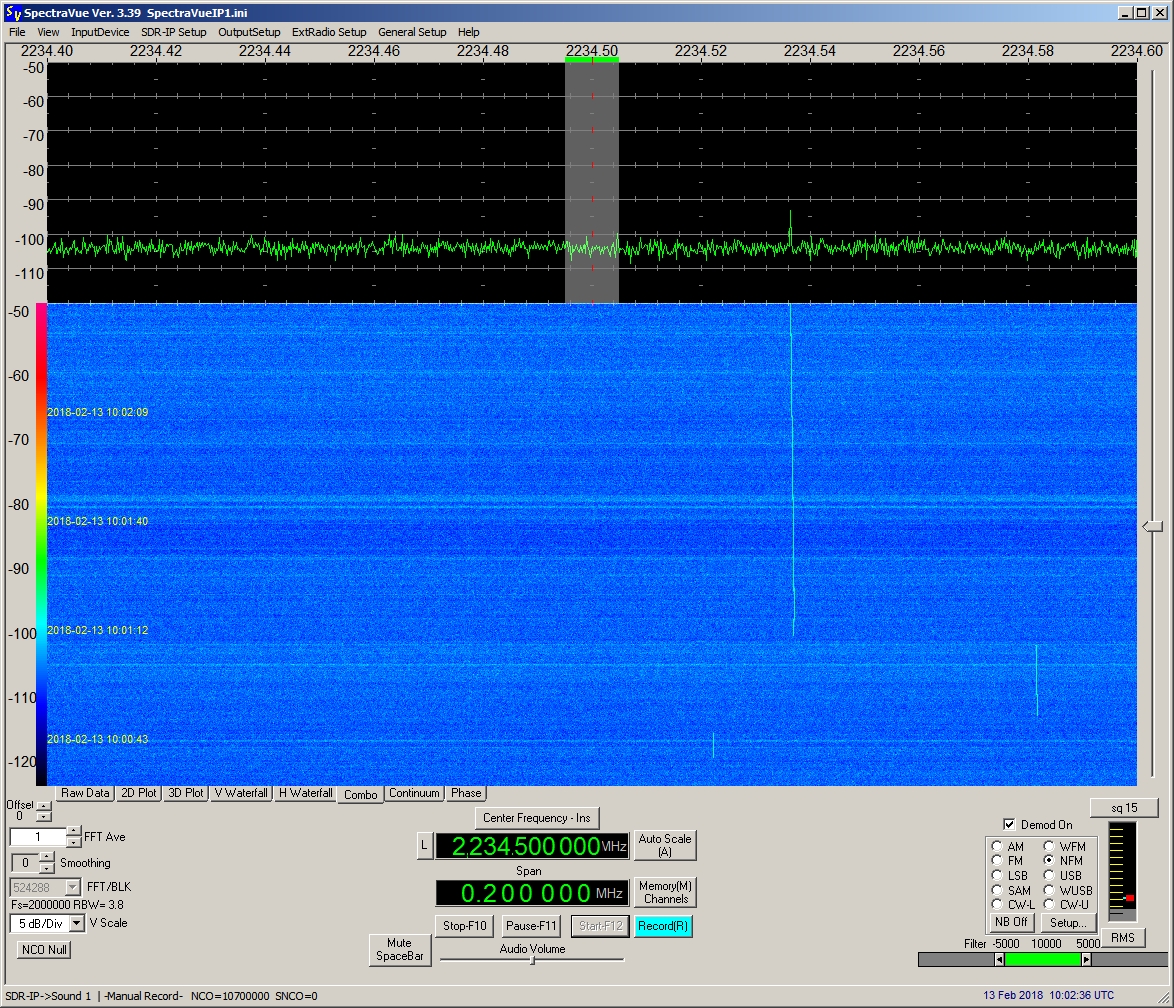Increase FFT Ave with the up arrow
The width and height of the screenshot is (1174, 1008).
pyautogui.click(x=74, y=832)
